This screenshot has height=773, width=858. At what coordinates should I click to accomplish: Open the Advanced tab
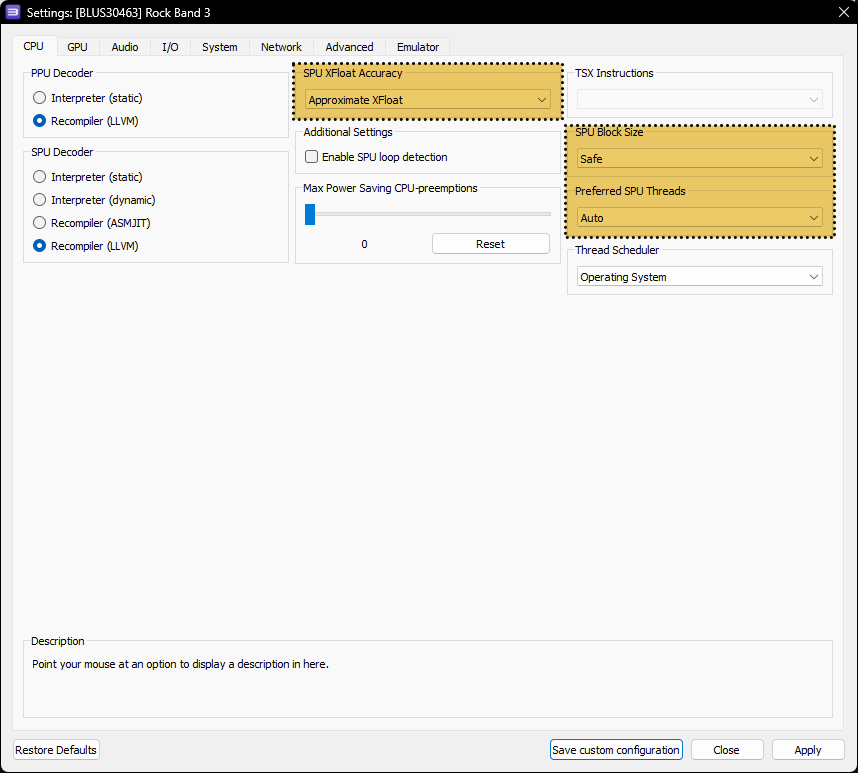[x=349, y=47]
